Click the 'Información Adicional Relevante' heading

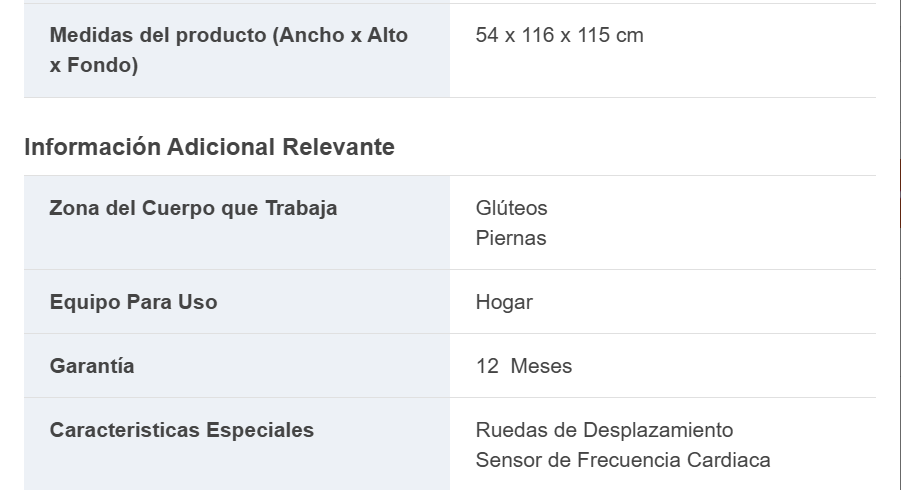click(x=209, y=147)
